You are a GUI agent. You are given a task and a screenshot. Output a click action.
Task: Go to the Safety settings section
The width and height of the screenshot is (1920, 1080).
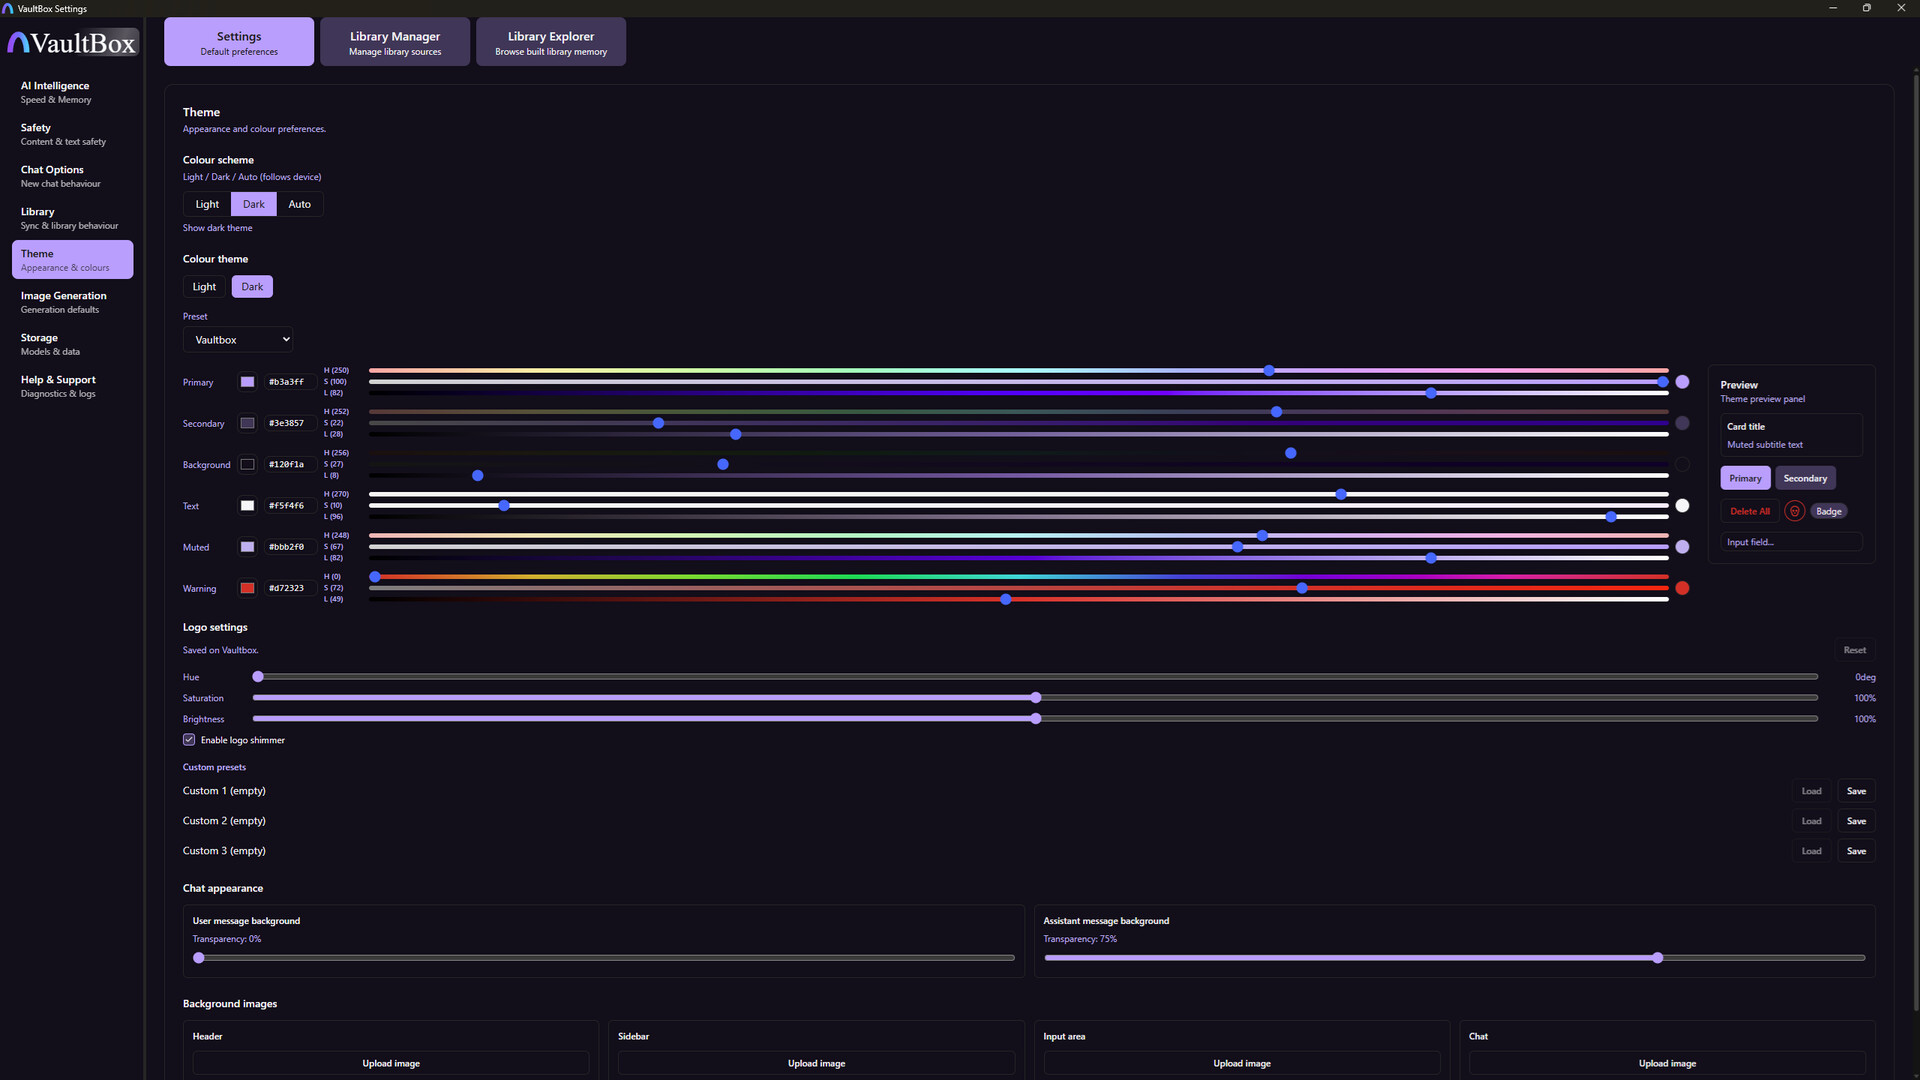[x=72, y=134]
